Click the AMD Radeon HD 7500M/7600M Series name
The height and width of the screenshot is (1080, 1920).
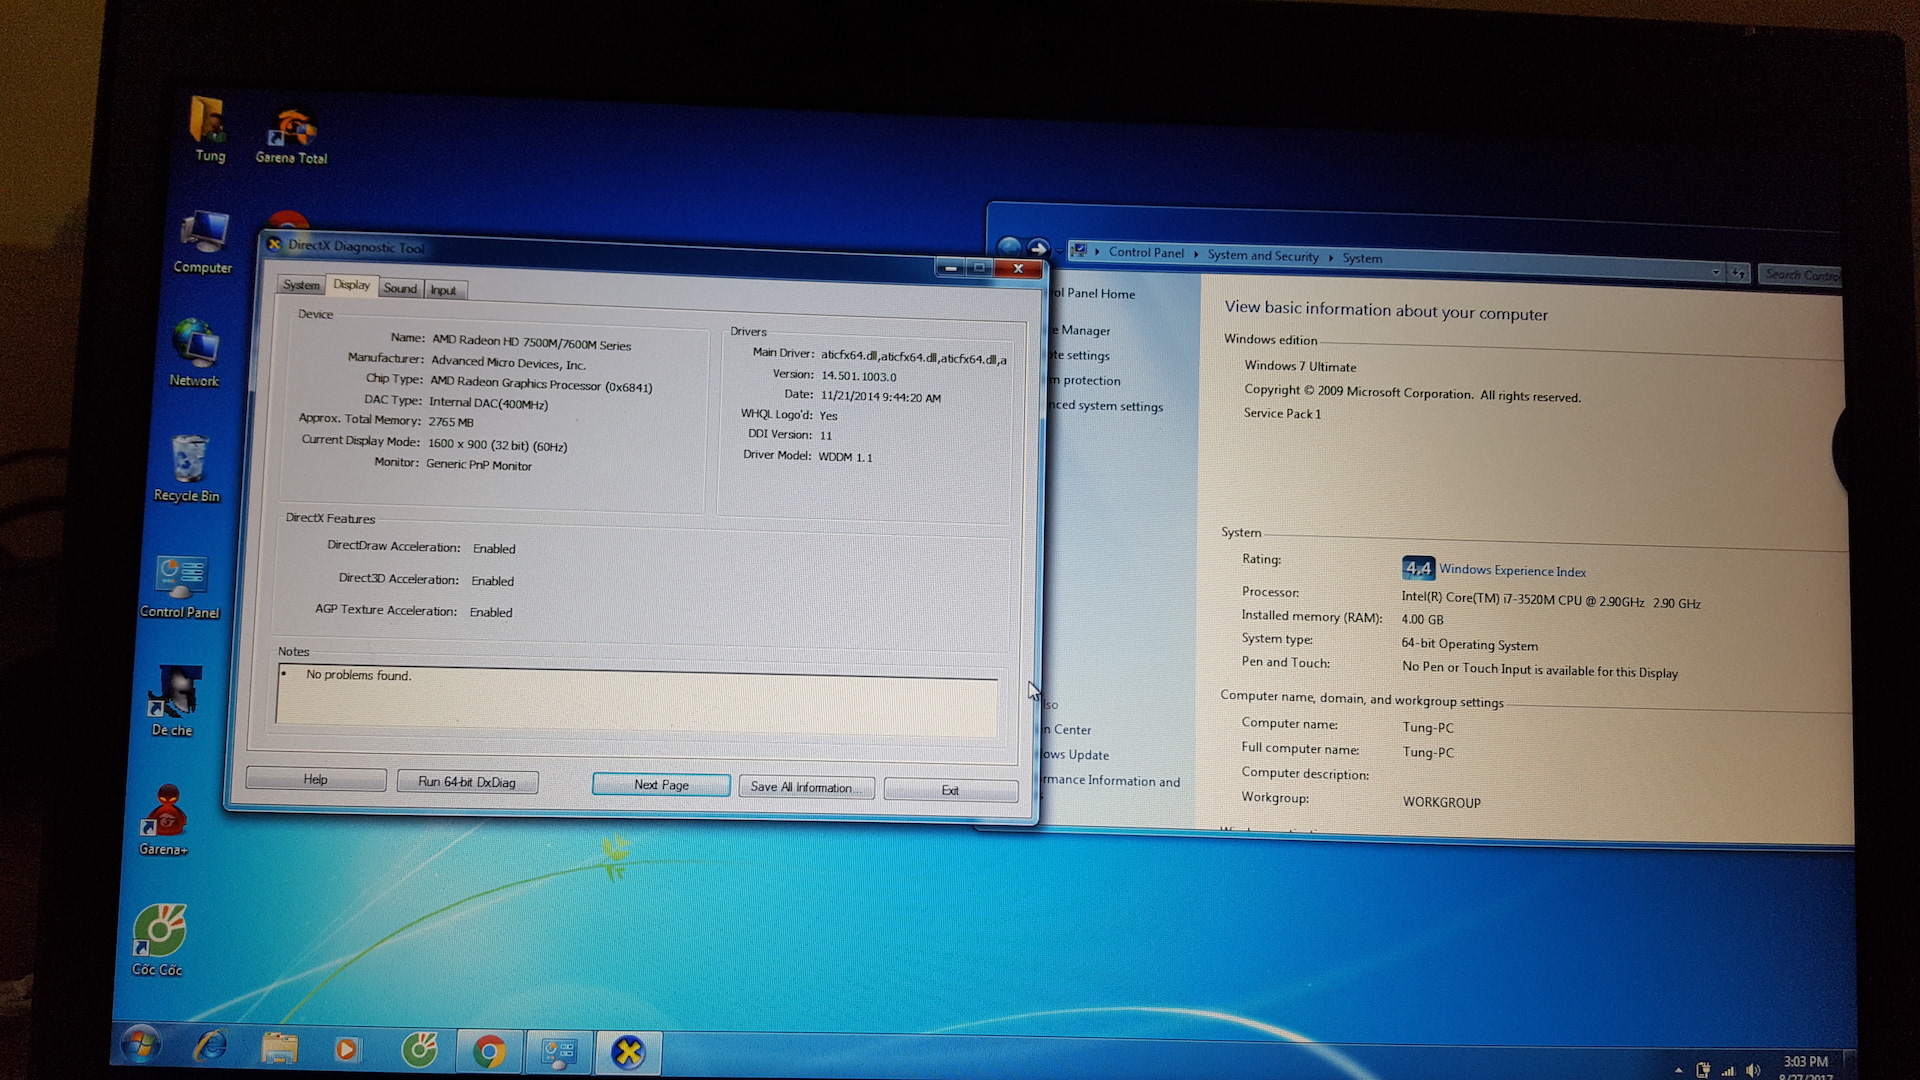[531, 343]
